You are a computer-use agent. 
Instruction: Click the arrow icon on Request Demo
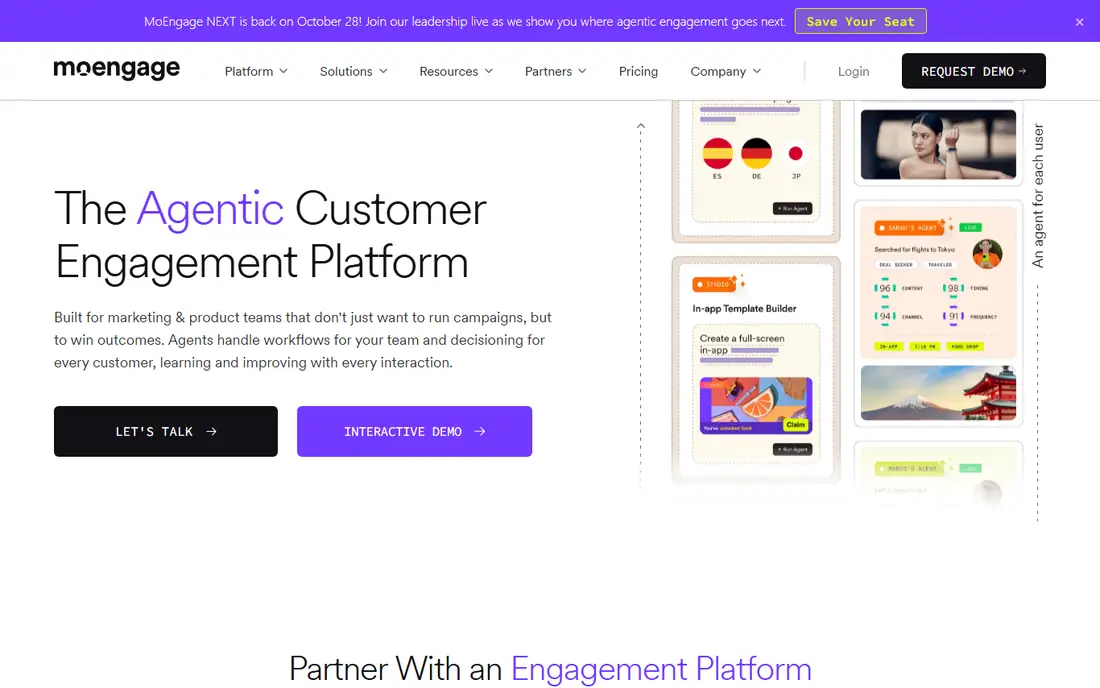tap(1022, 71)
